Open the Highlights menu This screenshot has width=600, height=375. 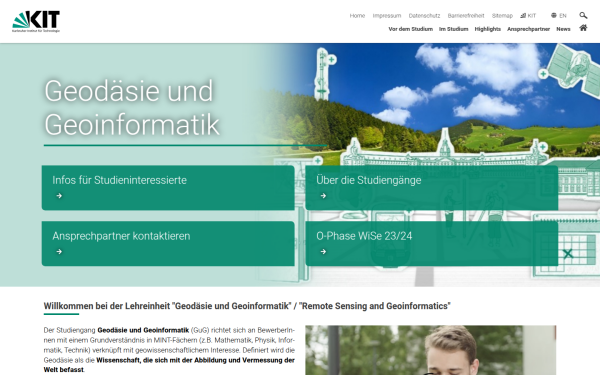tap(488, 29)
